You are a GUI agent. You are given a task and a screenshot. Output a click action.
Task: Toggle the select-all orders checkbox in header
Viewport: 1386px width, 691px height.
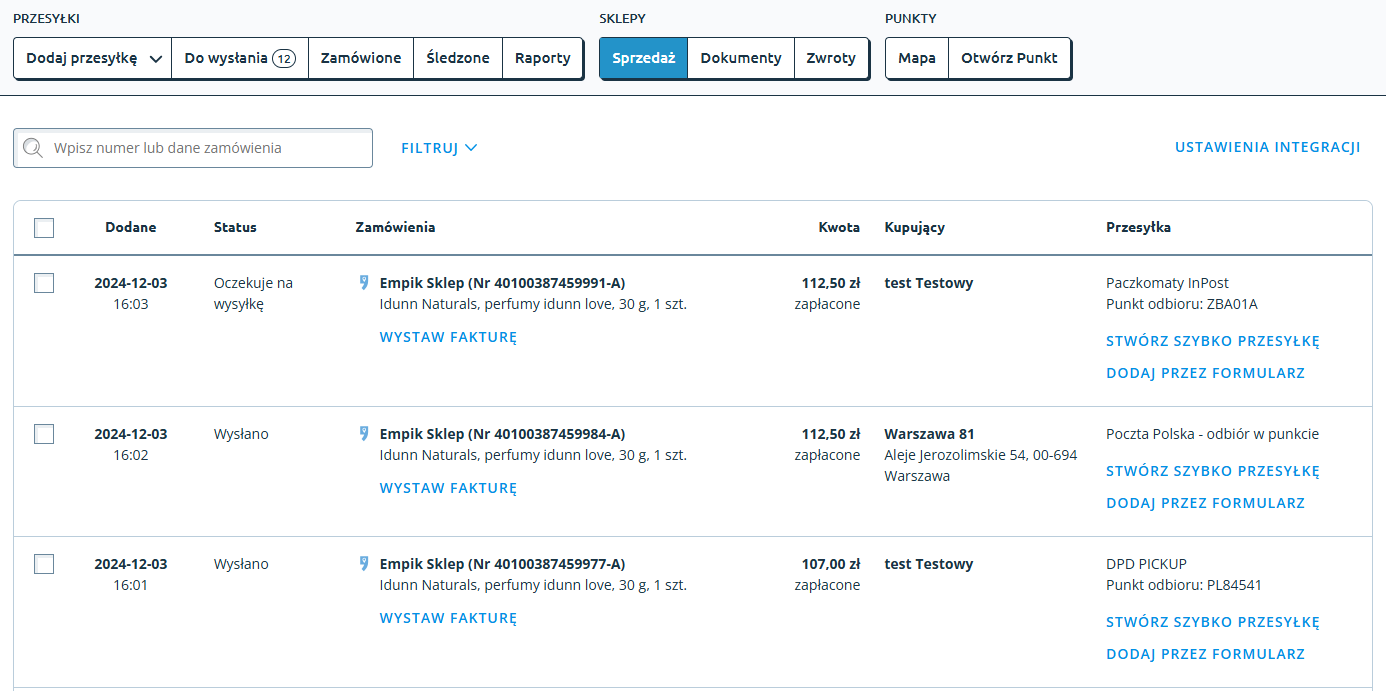click(x=44, y=228)
